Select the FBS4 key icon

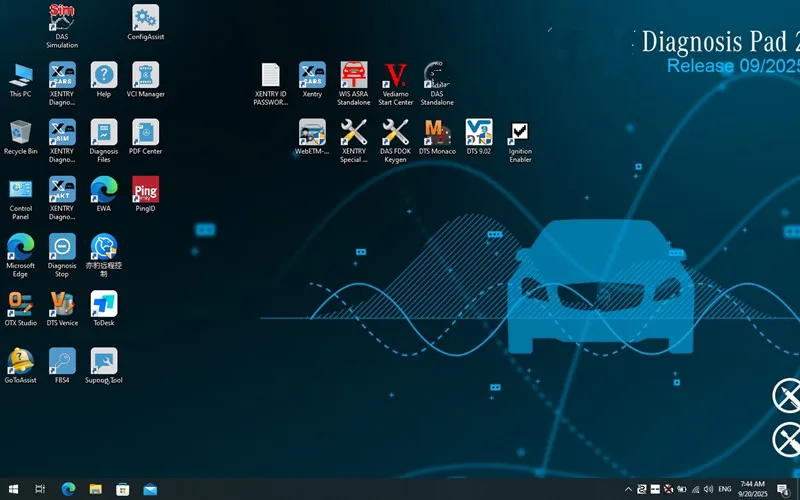pyautogui.click(x=62, y=365)
